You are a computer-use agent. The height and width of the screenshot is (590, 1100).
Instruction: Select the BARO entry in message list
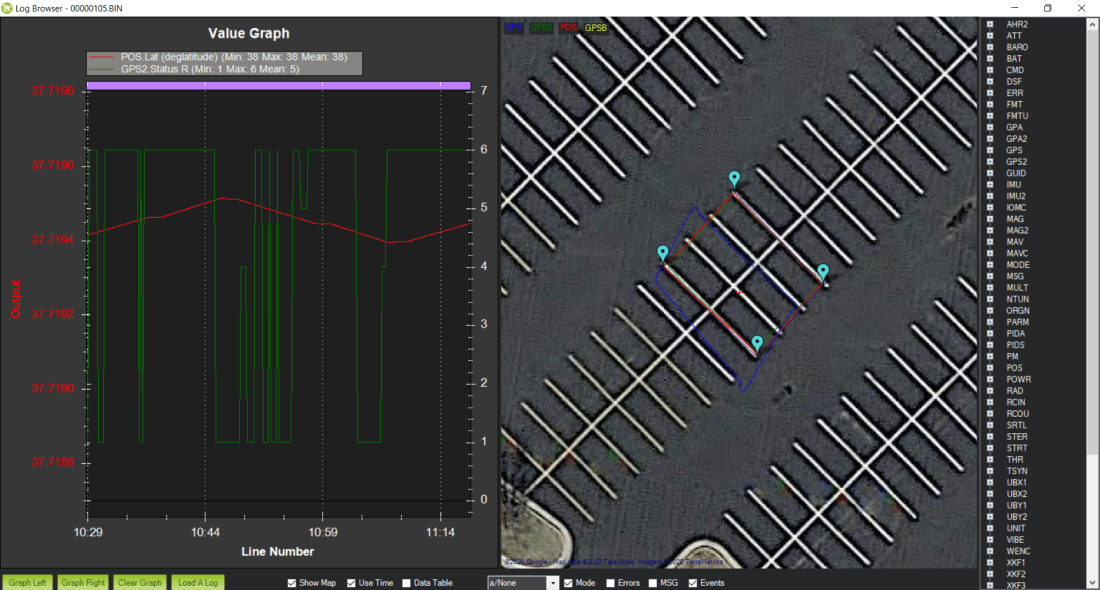click(x=1016, y=47)
